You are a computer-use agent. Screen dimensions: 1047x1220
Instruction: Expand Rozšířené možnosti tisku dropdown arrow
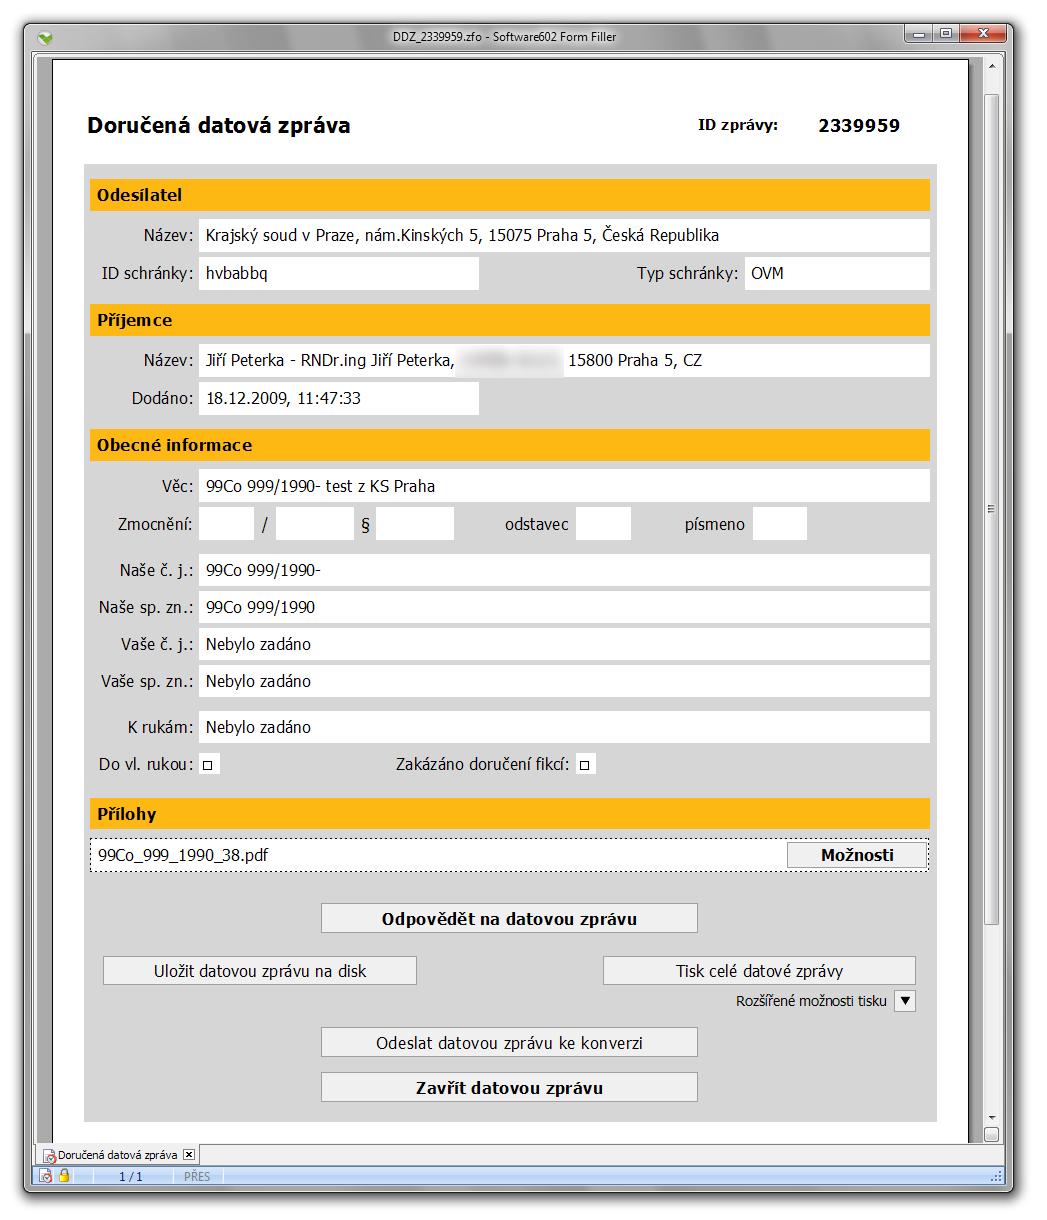click(904, 1001)
